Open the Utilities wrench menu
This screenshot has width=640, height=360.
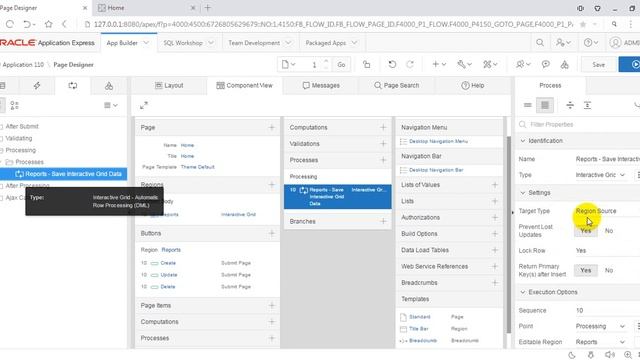(464, 64)
